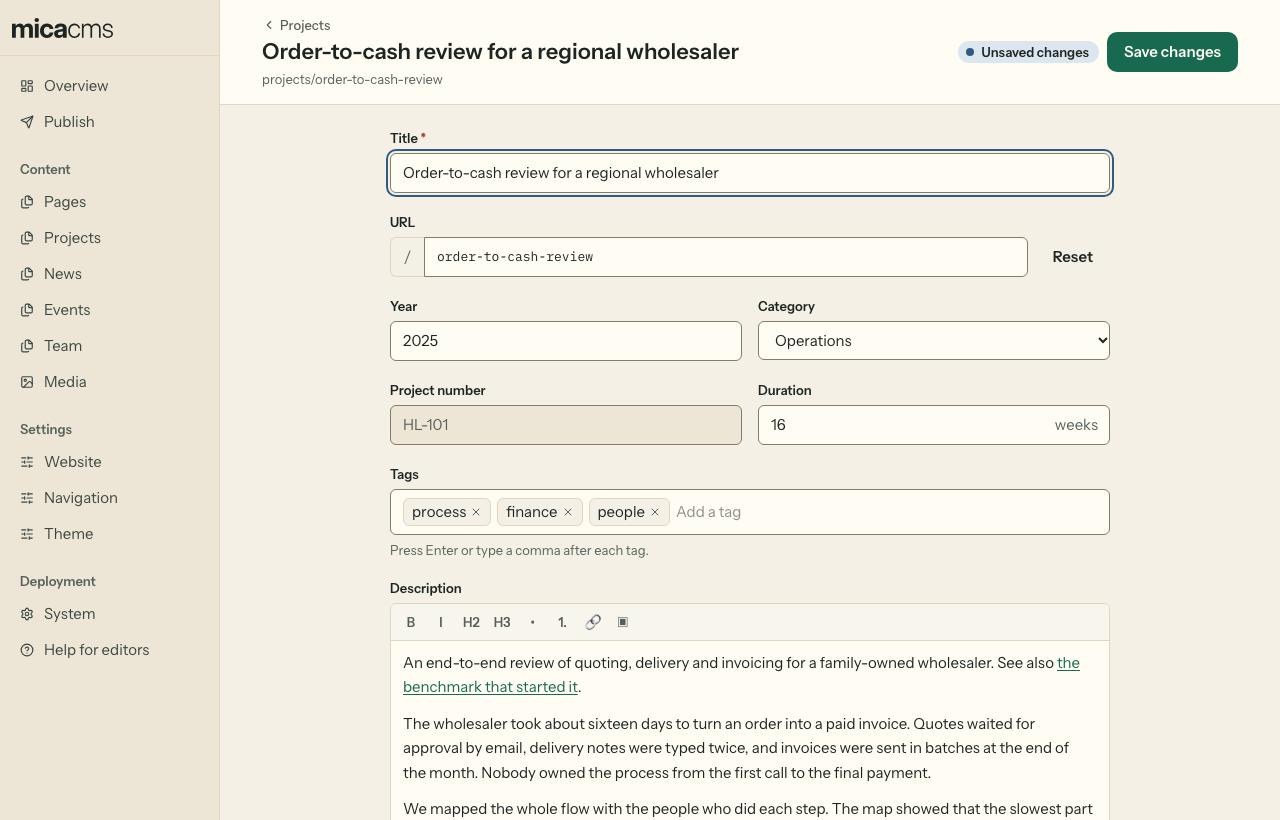Click the Media image icon
The height and width of the screenshot is (820, 1280).
click(x=27, y=382)
